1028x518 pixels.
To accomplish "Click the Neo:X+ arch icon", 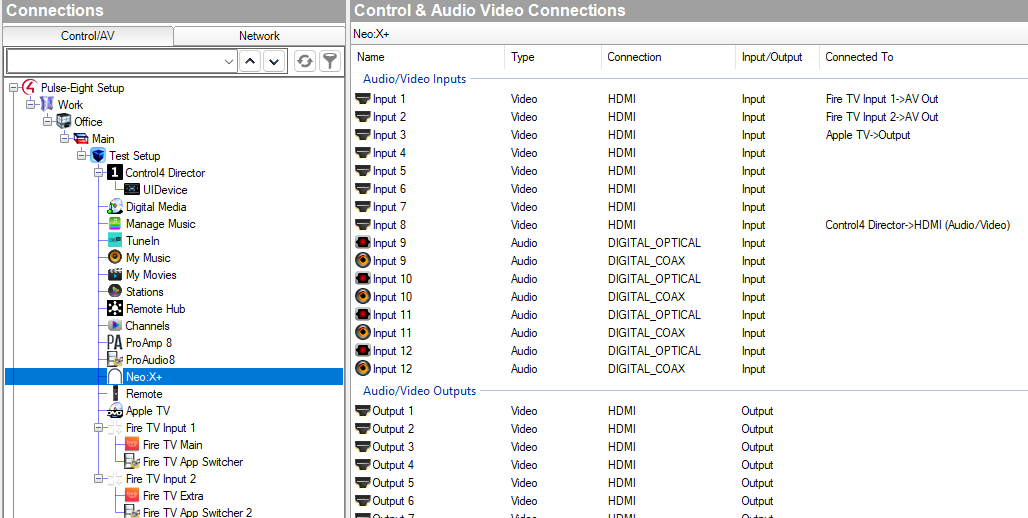I will point(115,376).
